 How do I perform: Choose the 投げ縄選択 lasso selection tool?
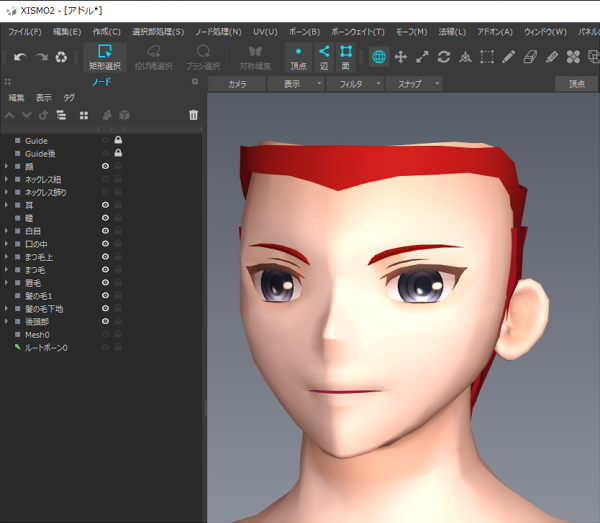point(153,57)
